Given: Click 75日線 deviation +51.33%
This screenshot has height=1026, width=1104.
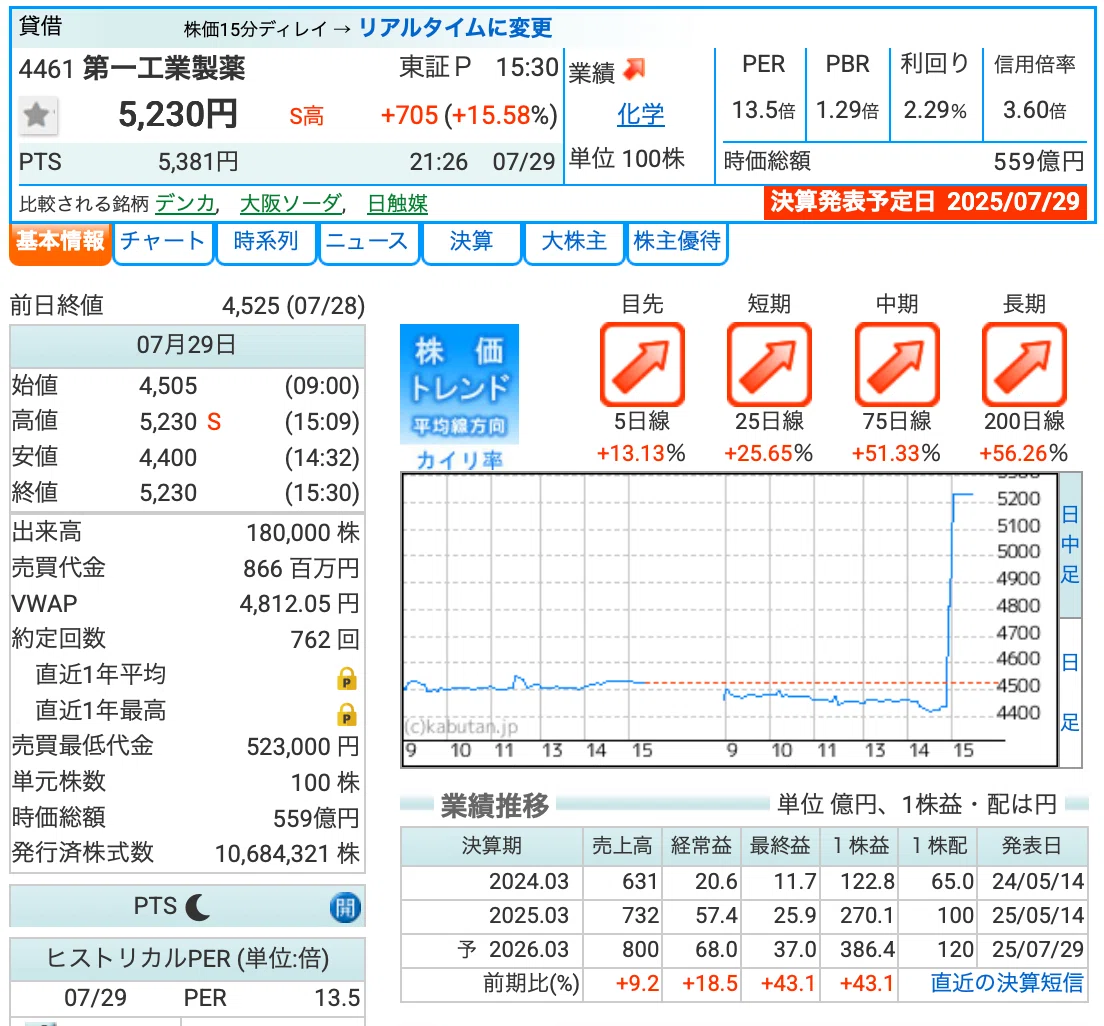Looking at the screenshot, I should tap(896, 453).
